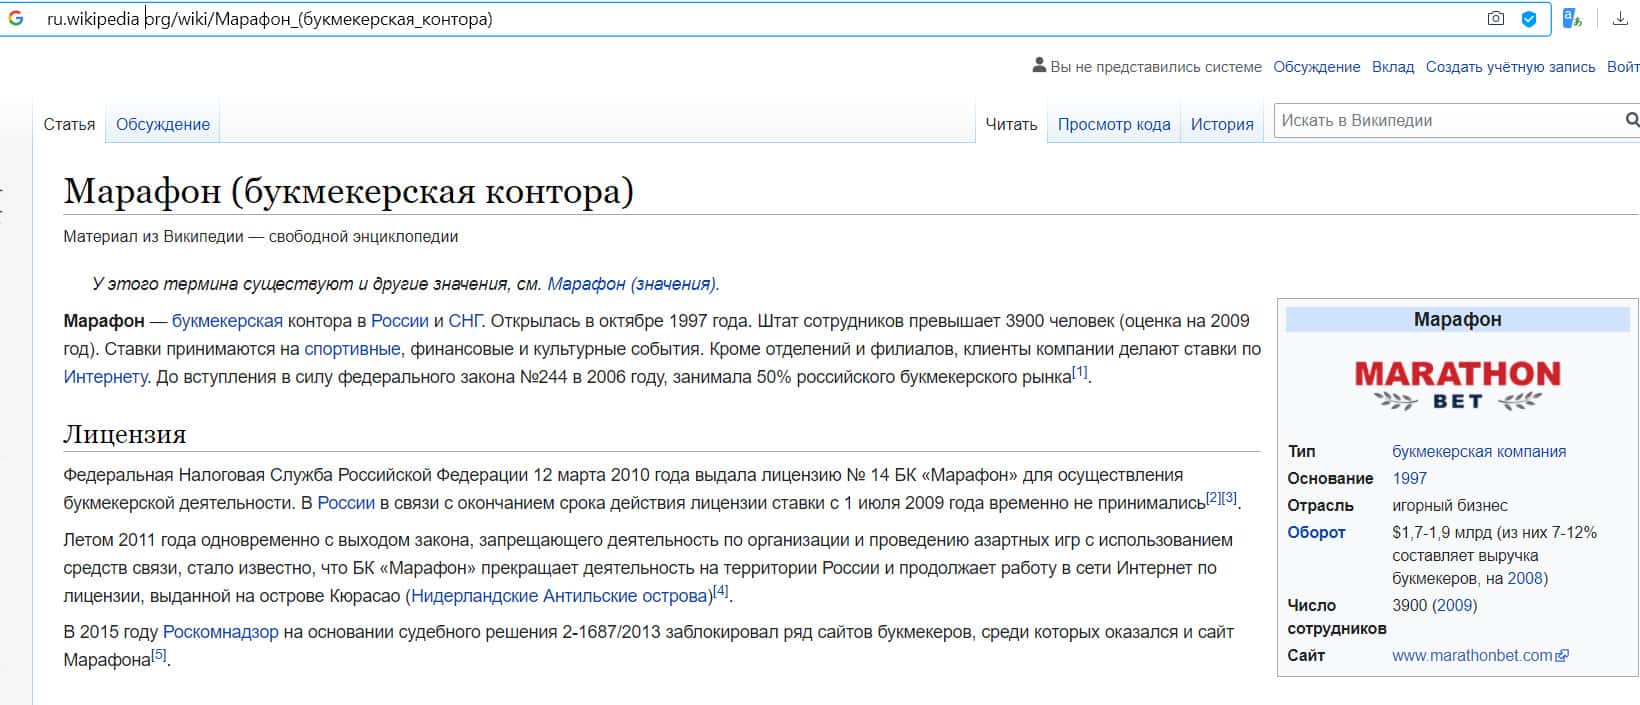1640x705 pixels.
Task: Open the Просмотр кода tab
Action: click(x=1114, y=124)
